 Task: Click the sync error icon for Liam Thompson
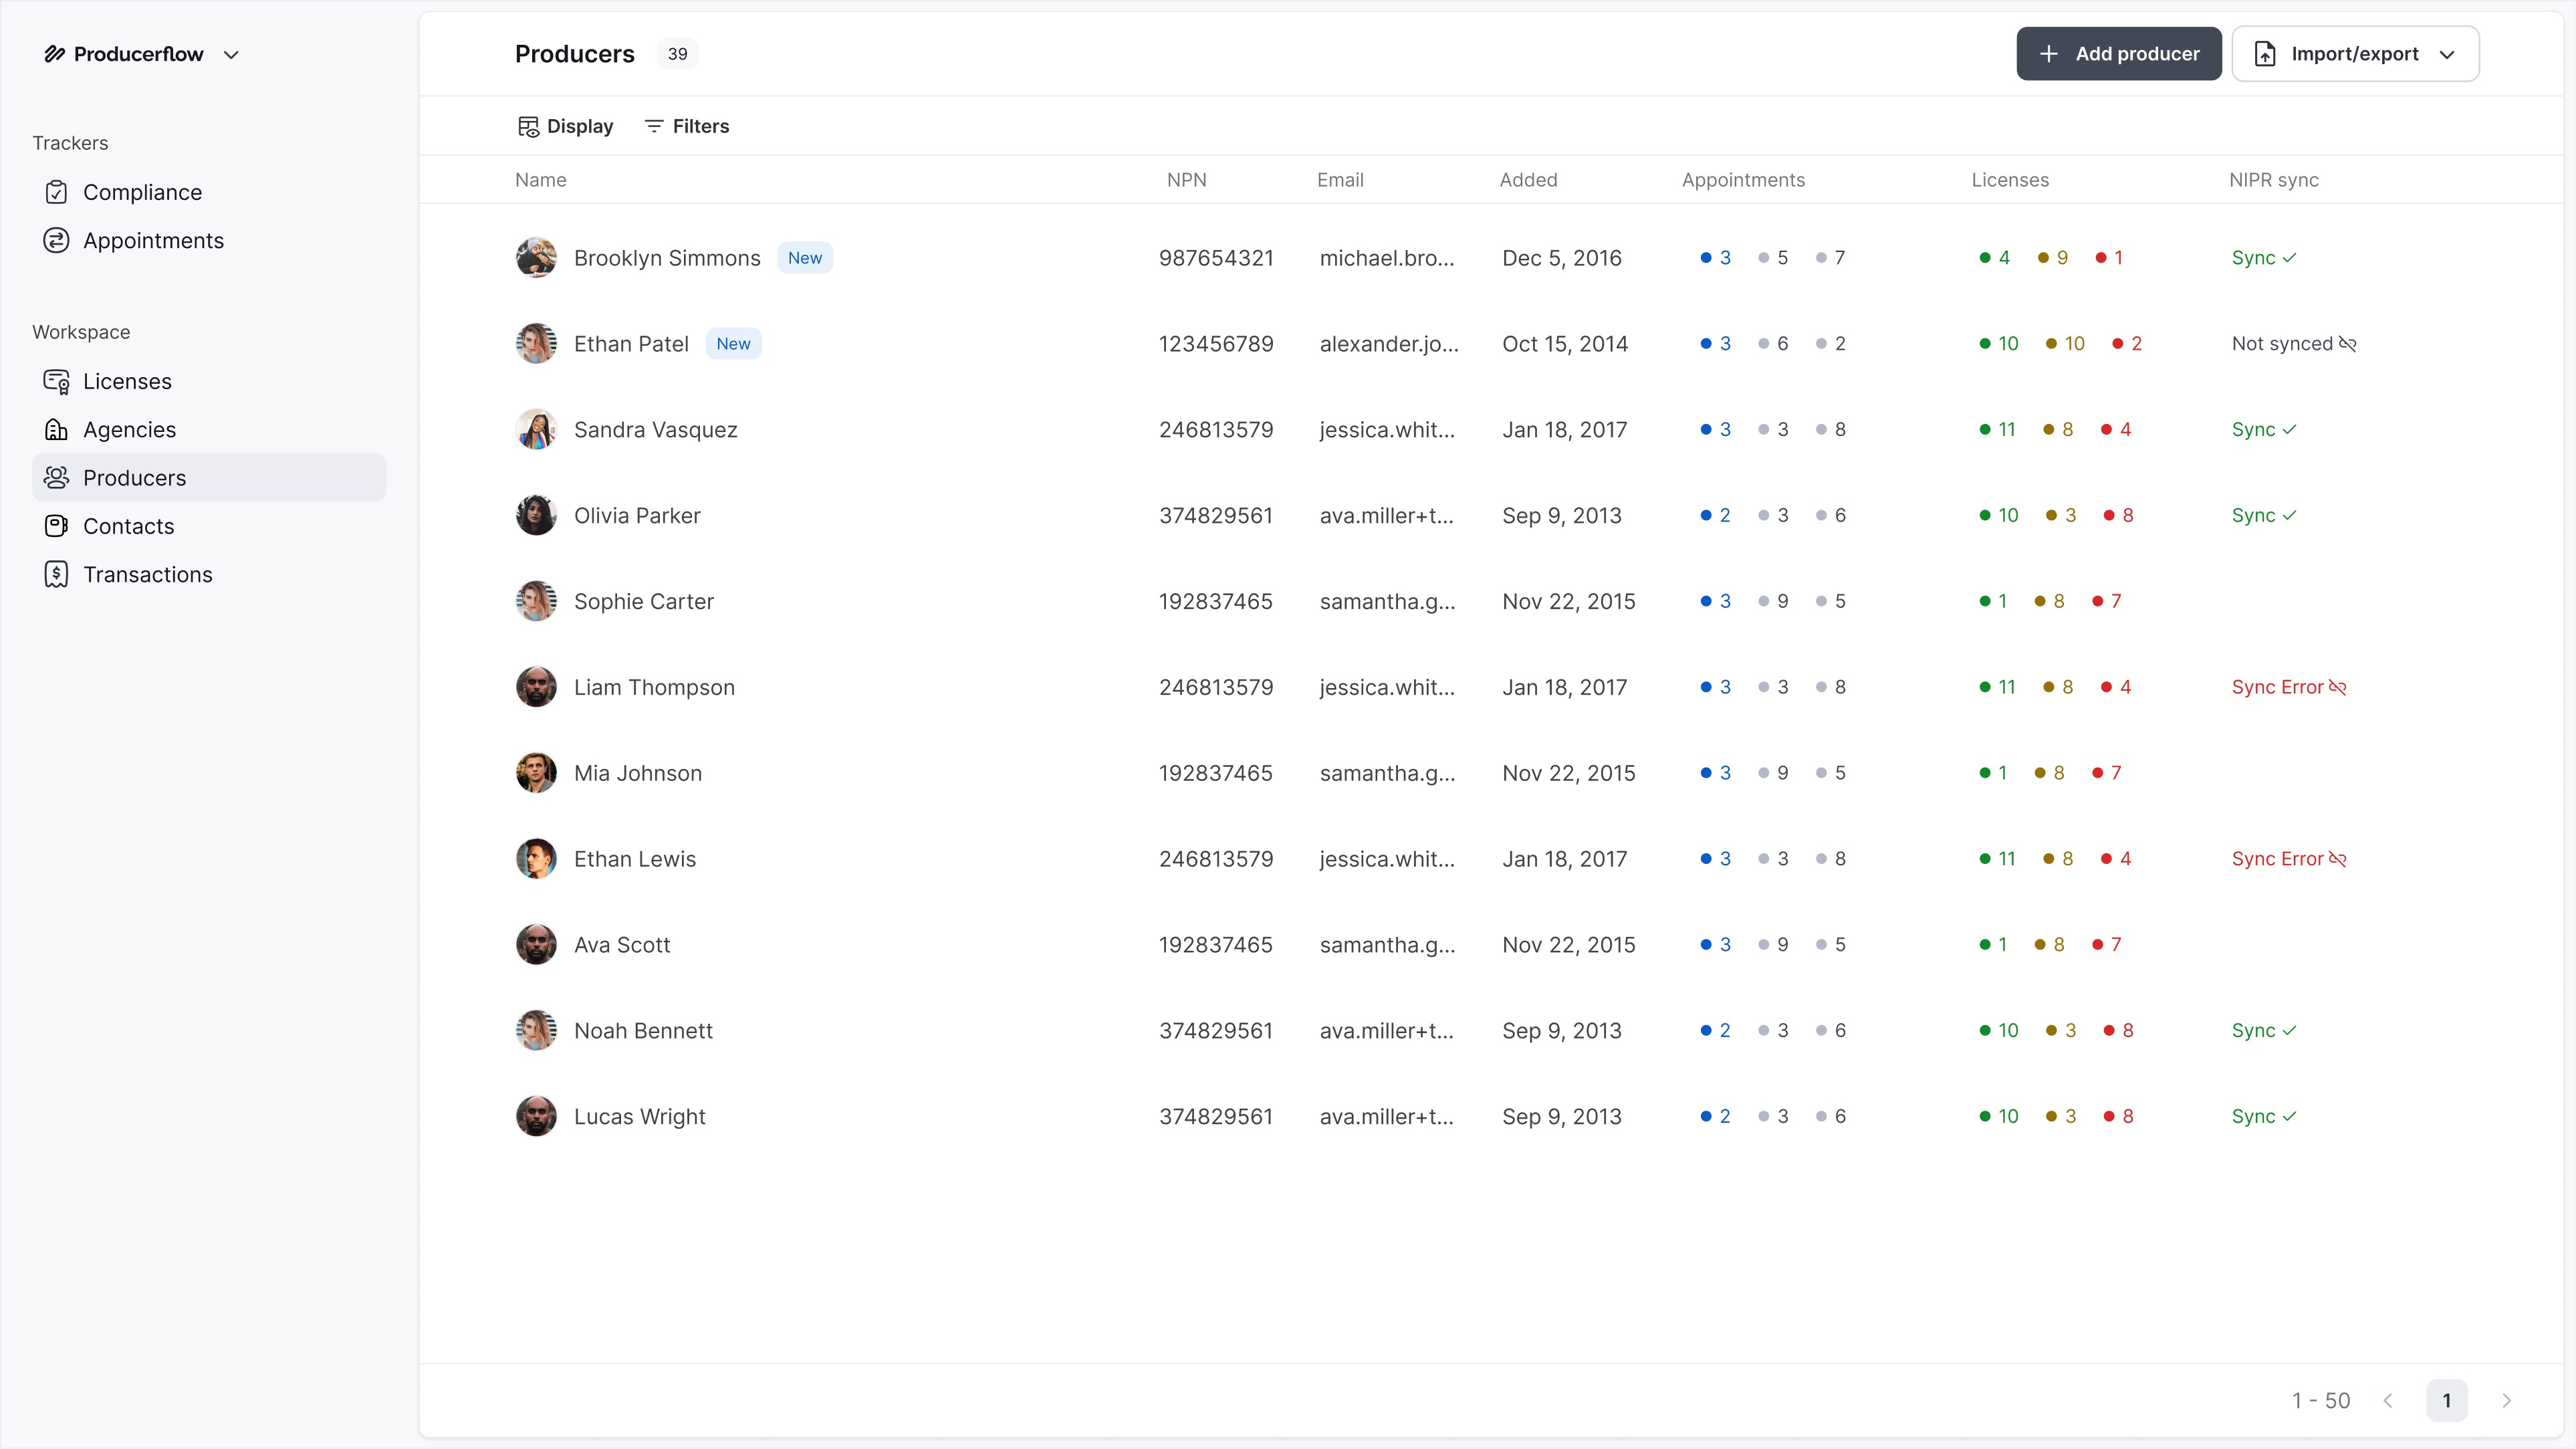click(x=2339, y=687)
